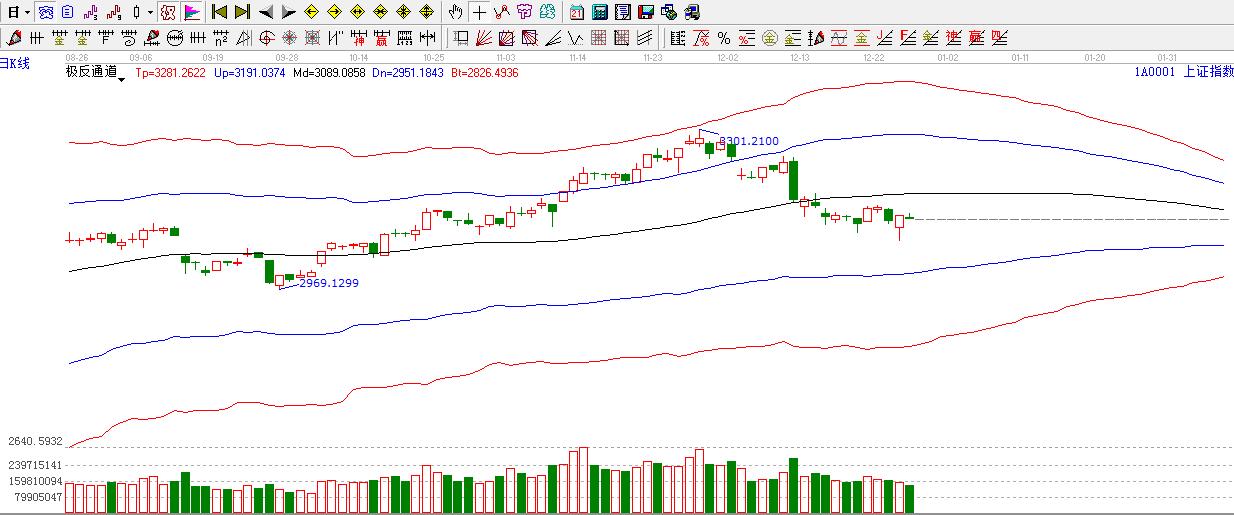Image resolution: width=1234 pixels, height=515 pixels.
Task: Activate the crosshair cursor tool
Action: pyautogui.click(x=479, y=13)
